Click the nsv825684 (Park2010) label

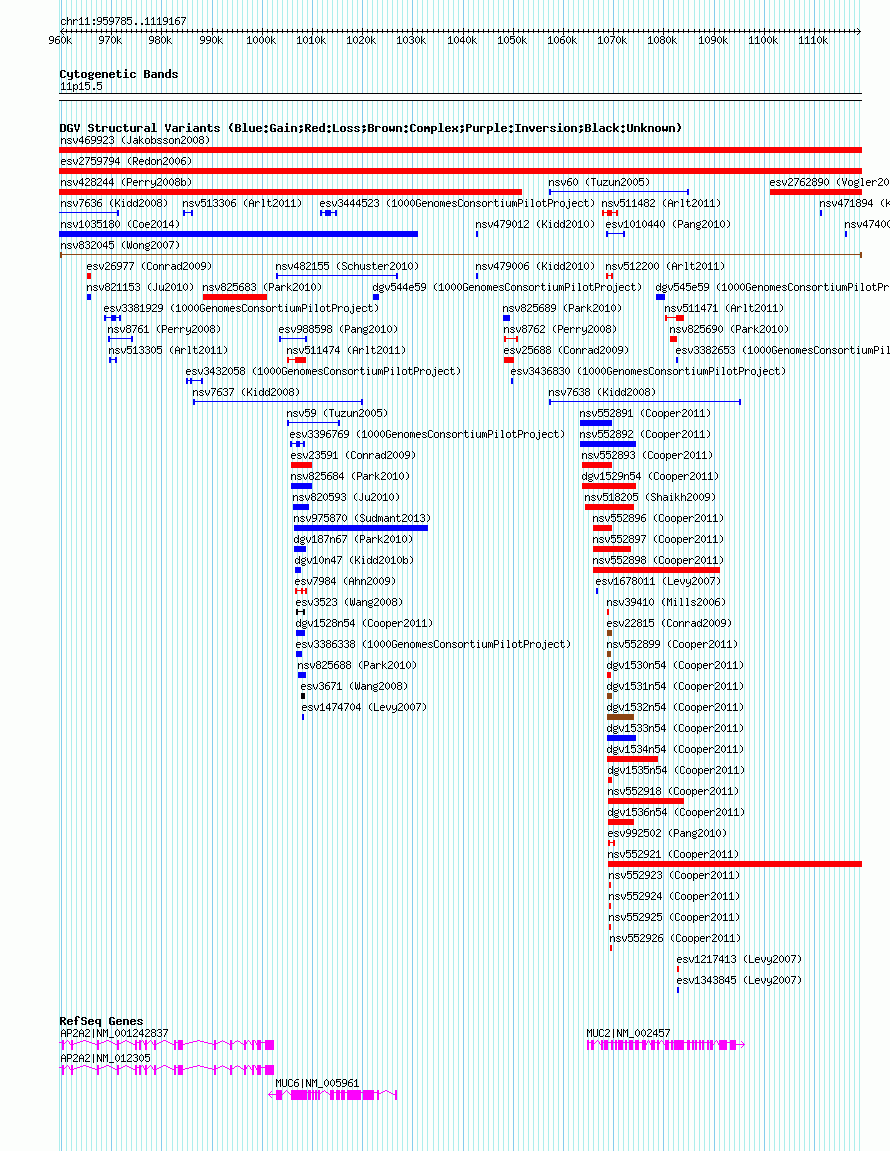[x=350, y=476]
